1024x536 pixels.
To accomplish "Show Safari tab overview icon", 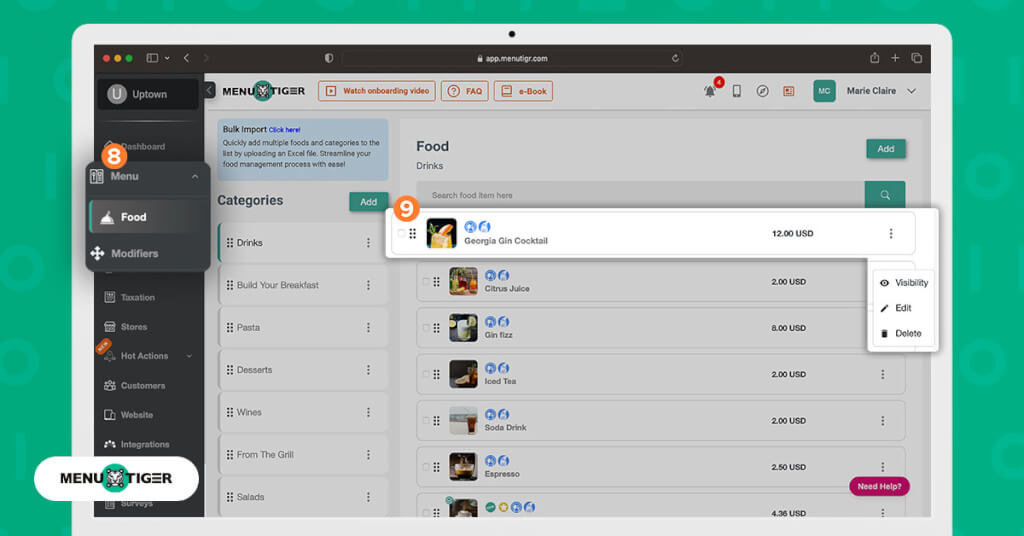I will coord(916,58).
